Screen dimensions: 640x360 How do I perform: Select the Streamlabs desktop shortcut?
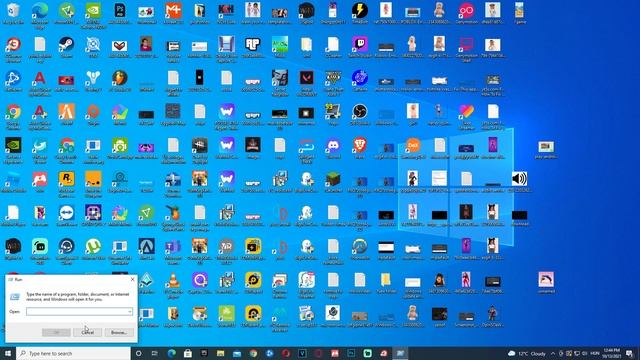click(x=40, y=246)
